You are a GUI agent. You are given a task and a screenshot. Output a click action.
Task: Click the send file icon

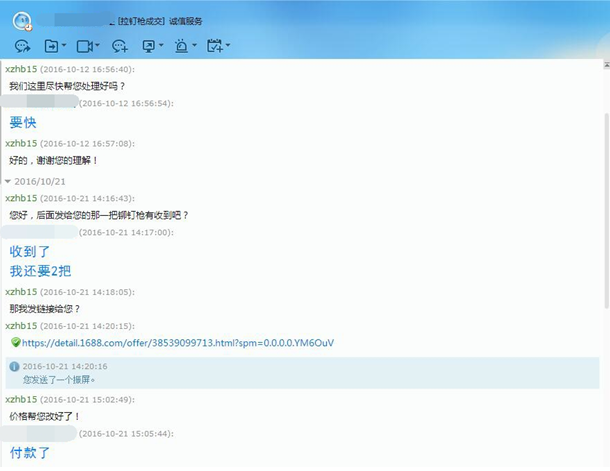51,46
